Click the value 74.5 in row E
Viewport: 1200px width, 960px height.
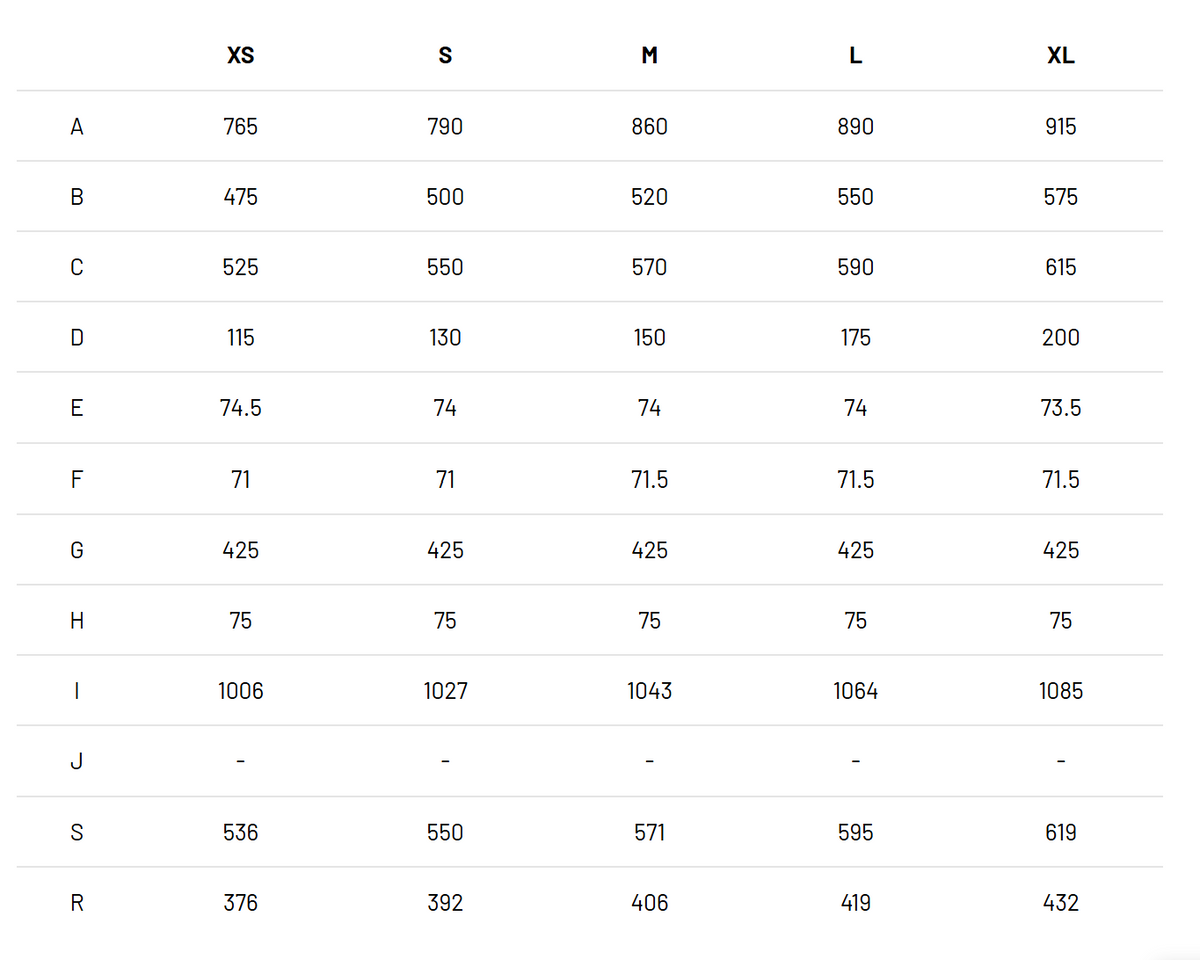tap(241, 408)
